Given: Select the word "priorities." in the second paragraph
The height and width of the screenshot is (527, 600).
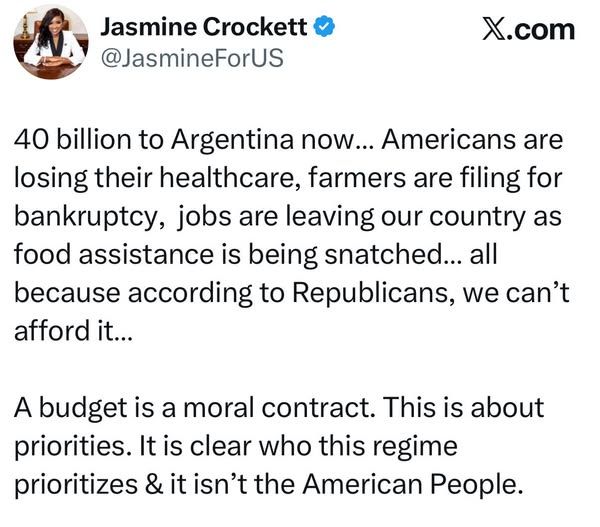Looking at the screenshot, I should click(70, 447).
